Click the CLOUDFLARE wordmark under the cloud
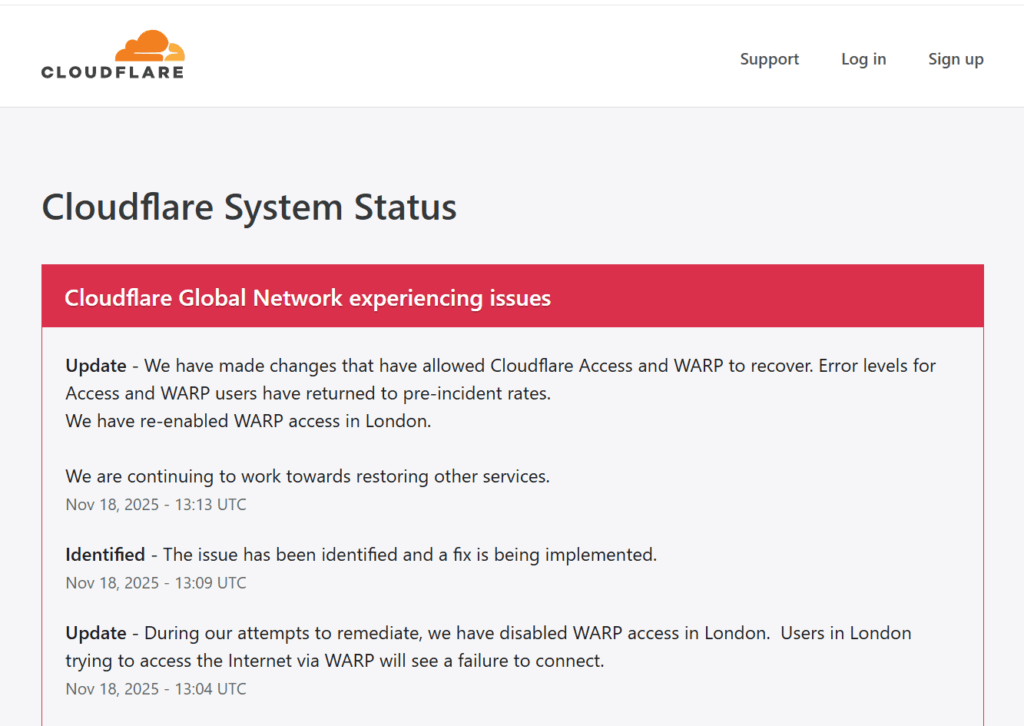1024x726 pixels. (112, 72)
